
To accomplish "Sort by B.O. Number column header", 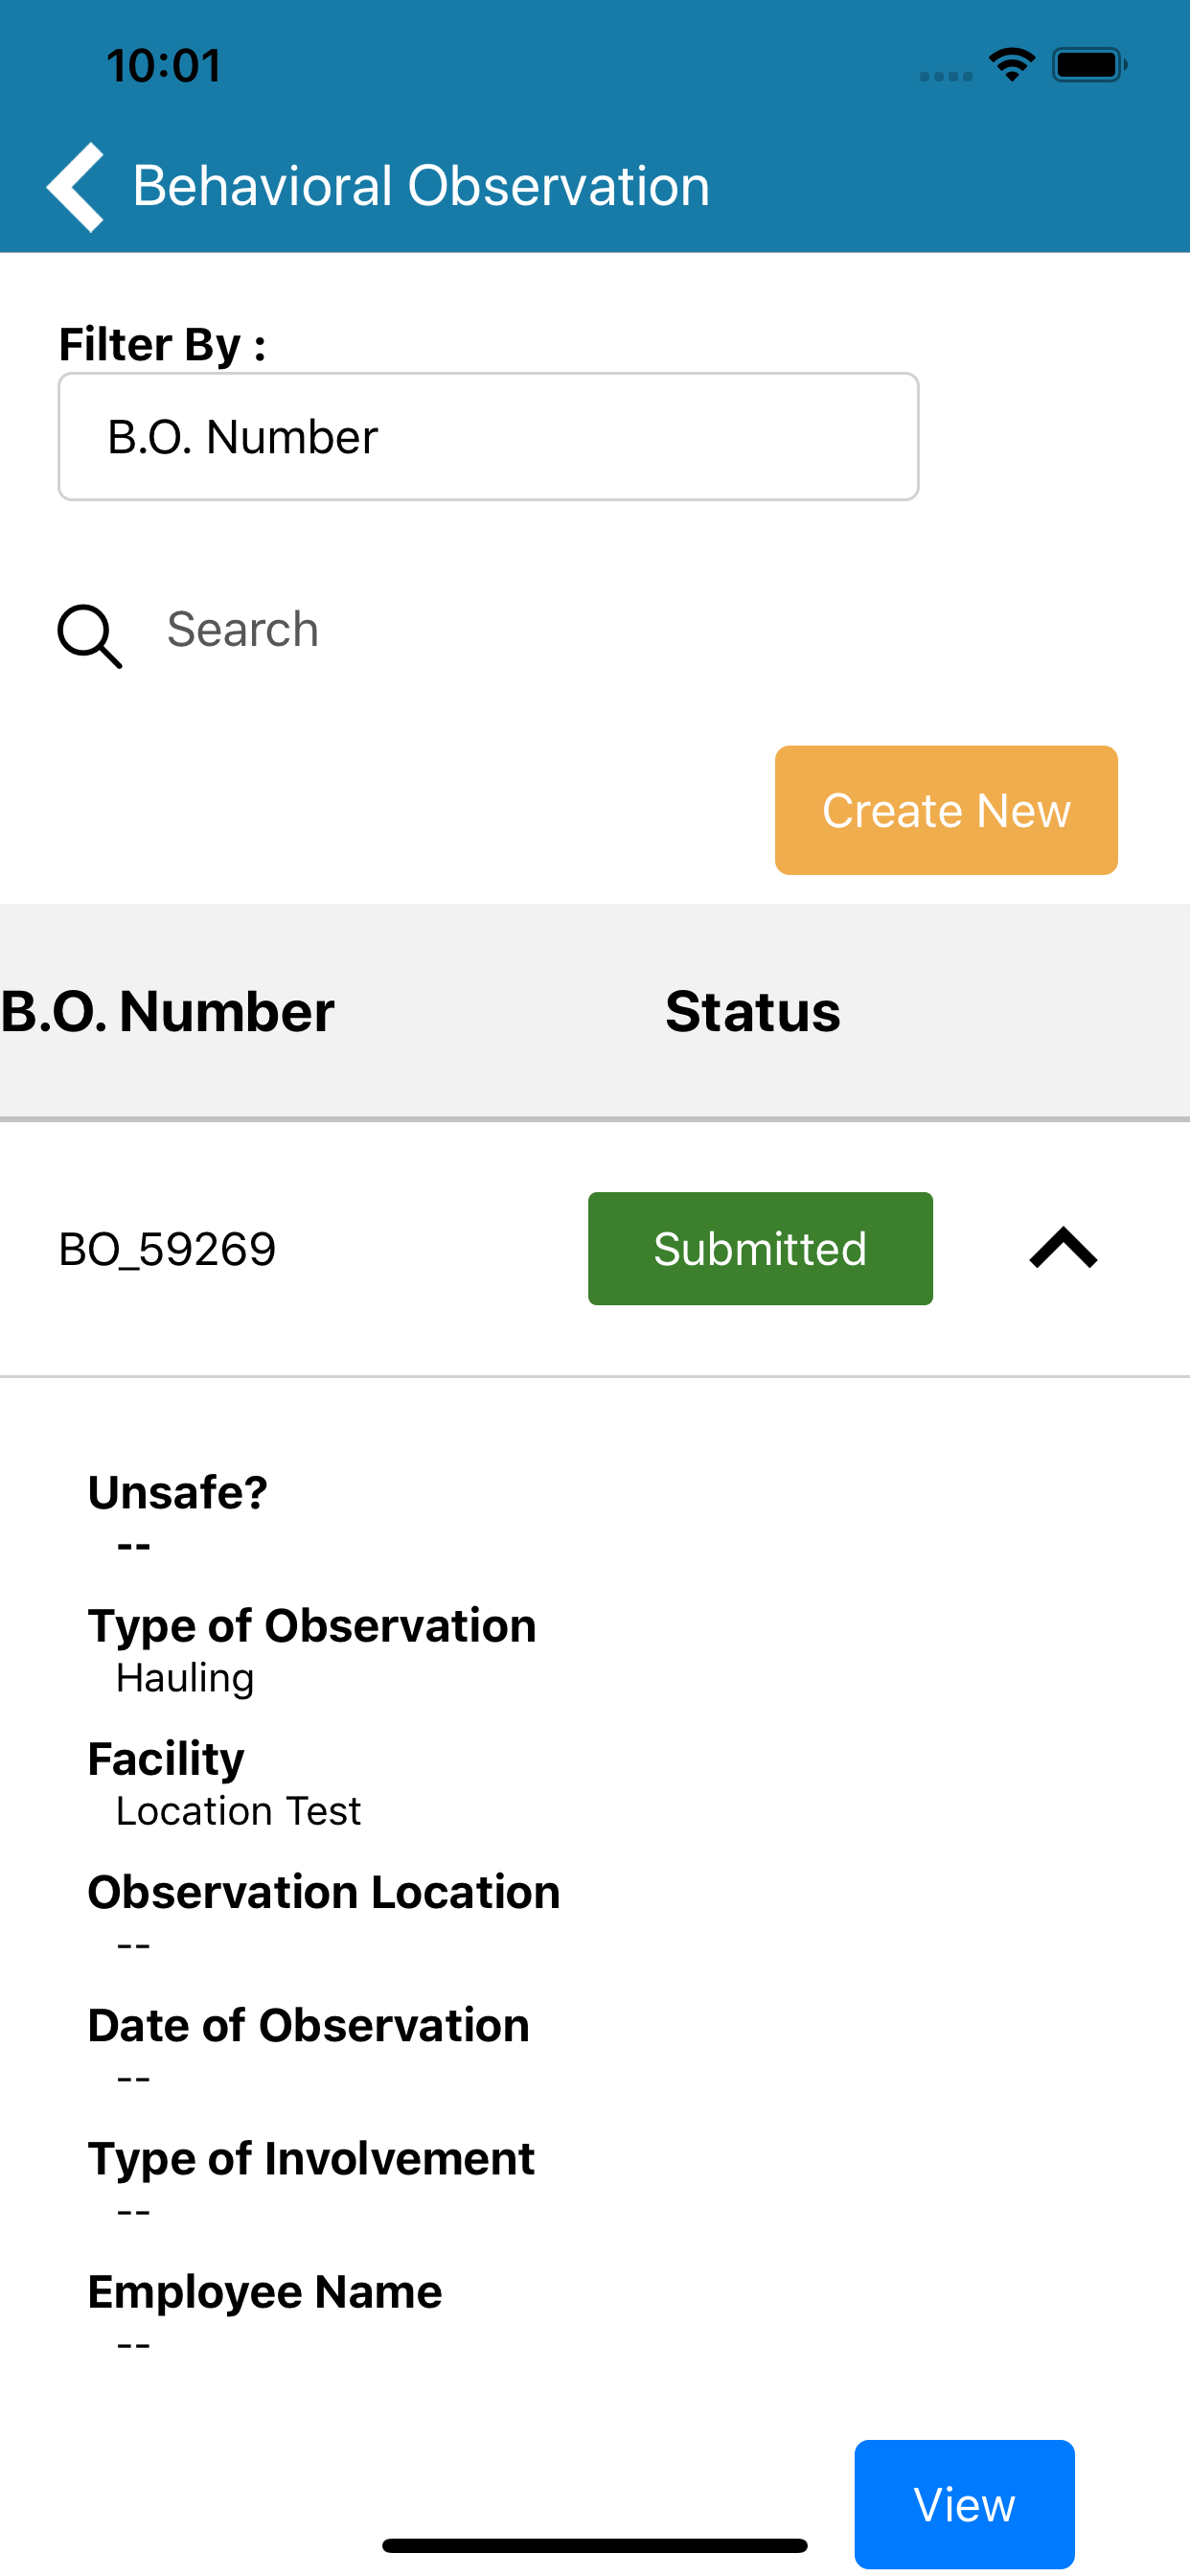I will (x=167, y=1011).
